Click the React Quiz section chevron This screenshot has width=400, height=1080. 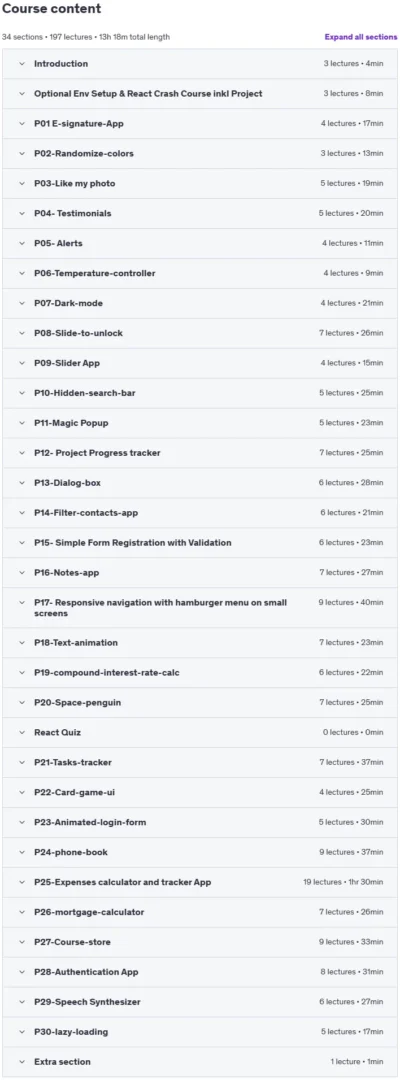click(22, 733)
